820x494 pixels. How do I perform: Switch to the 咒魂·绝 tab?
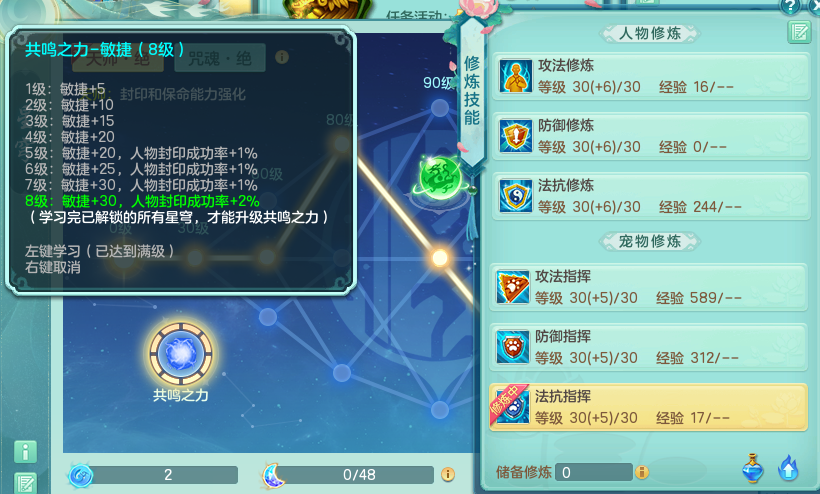[220, 58]
